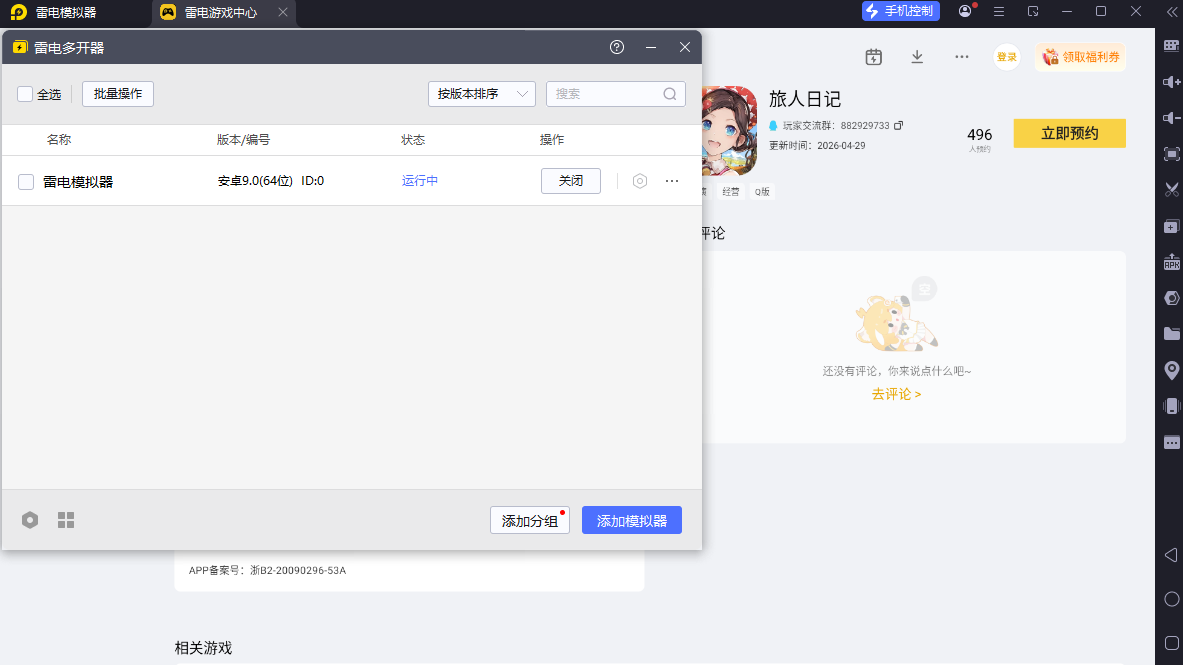
Task: Check the 全选 checkbox
Action: 25,94
